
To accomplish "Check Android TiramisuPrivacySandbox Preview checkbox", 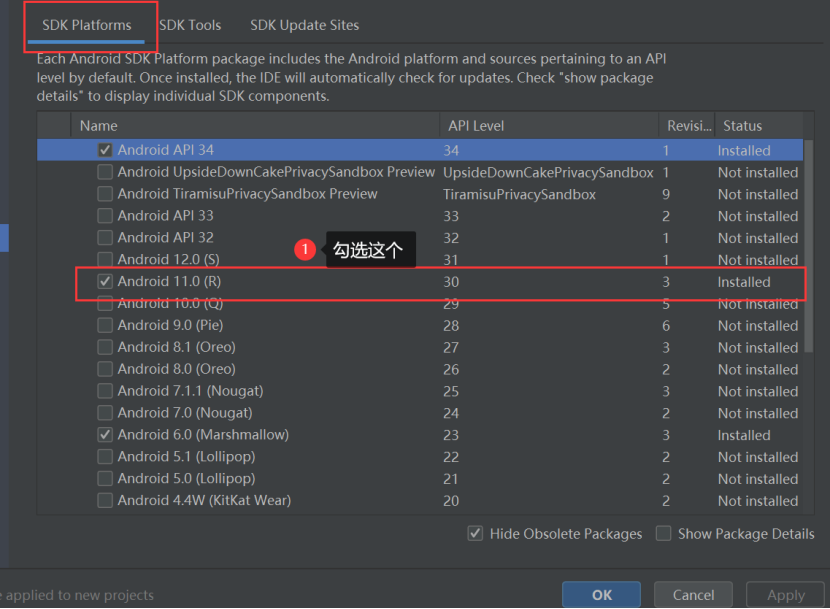I will (x=105, y=194).
